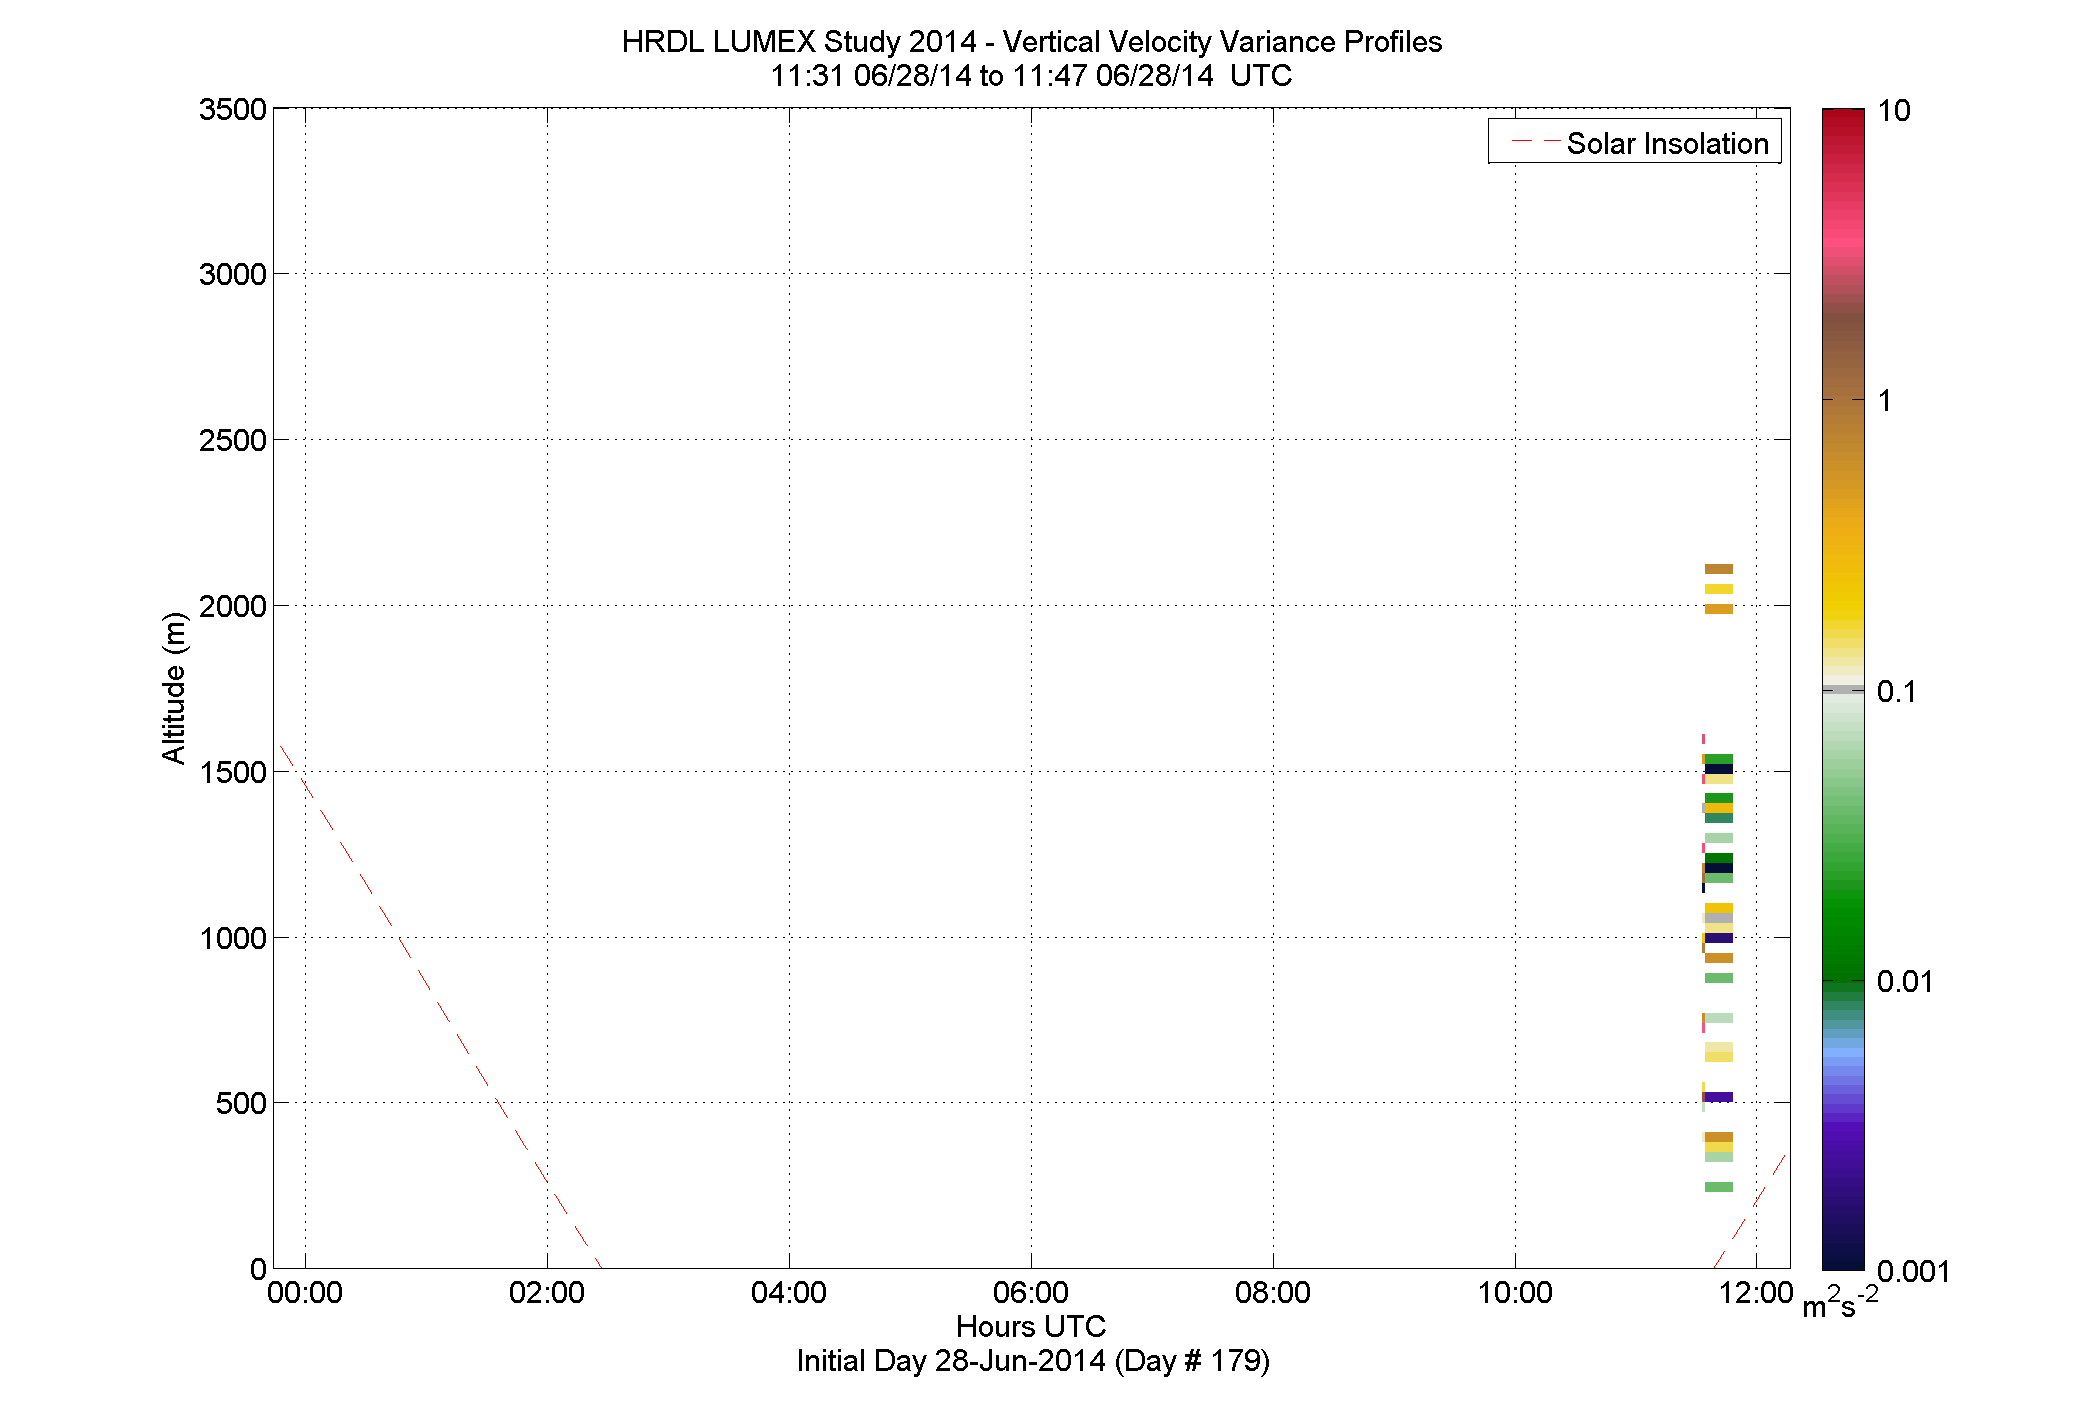Click the colorbar label 10
This screenshot has width=2098, height=1425.
pyautogui.click(x=1894, y=111)
